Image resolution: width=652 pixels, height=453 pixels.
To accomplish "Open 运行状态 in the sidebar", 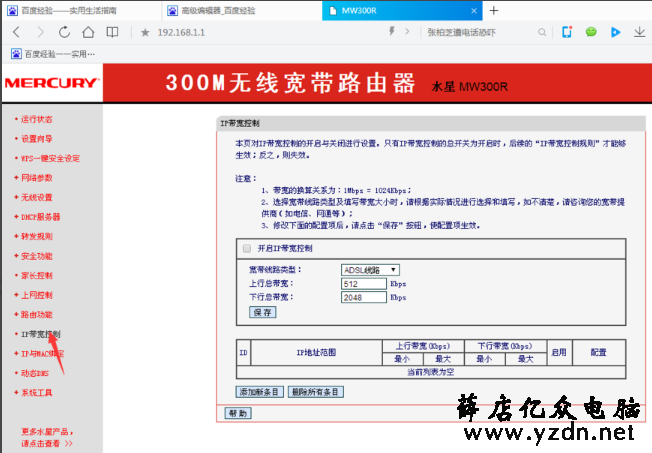I will [37, 119].
